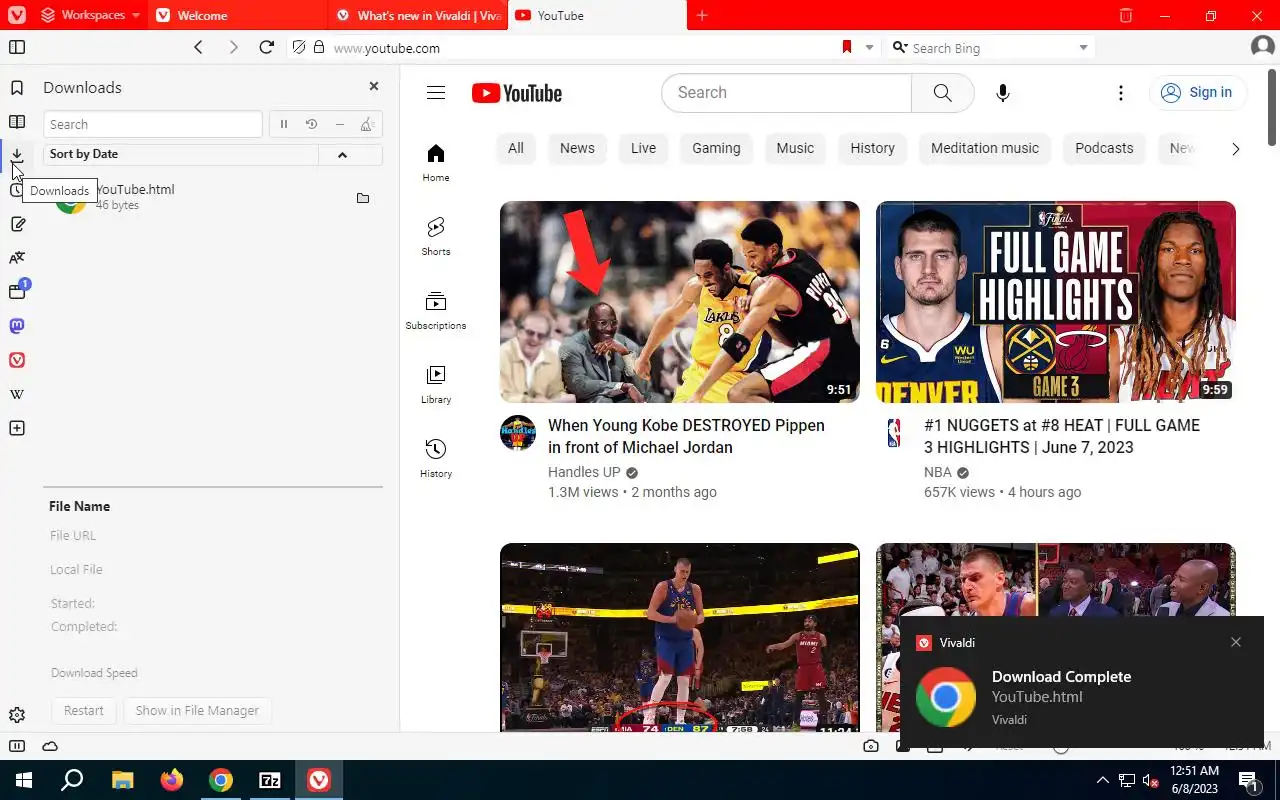Retry download using the clock-arrow icon
Viewport: 1280px width, 800px height.
point(312,124)
